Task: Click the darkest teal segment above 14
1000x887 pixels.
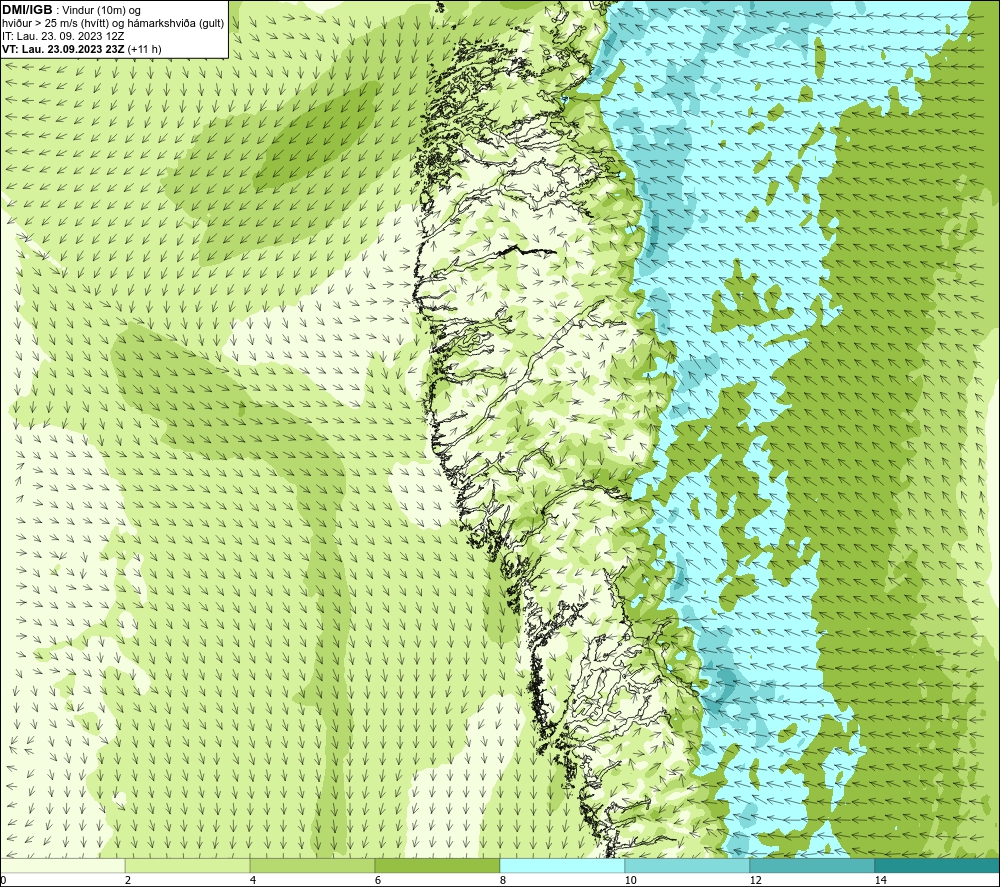Action: pos(938,865)
